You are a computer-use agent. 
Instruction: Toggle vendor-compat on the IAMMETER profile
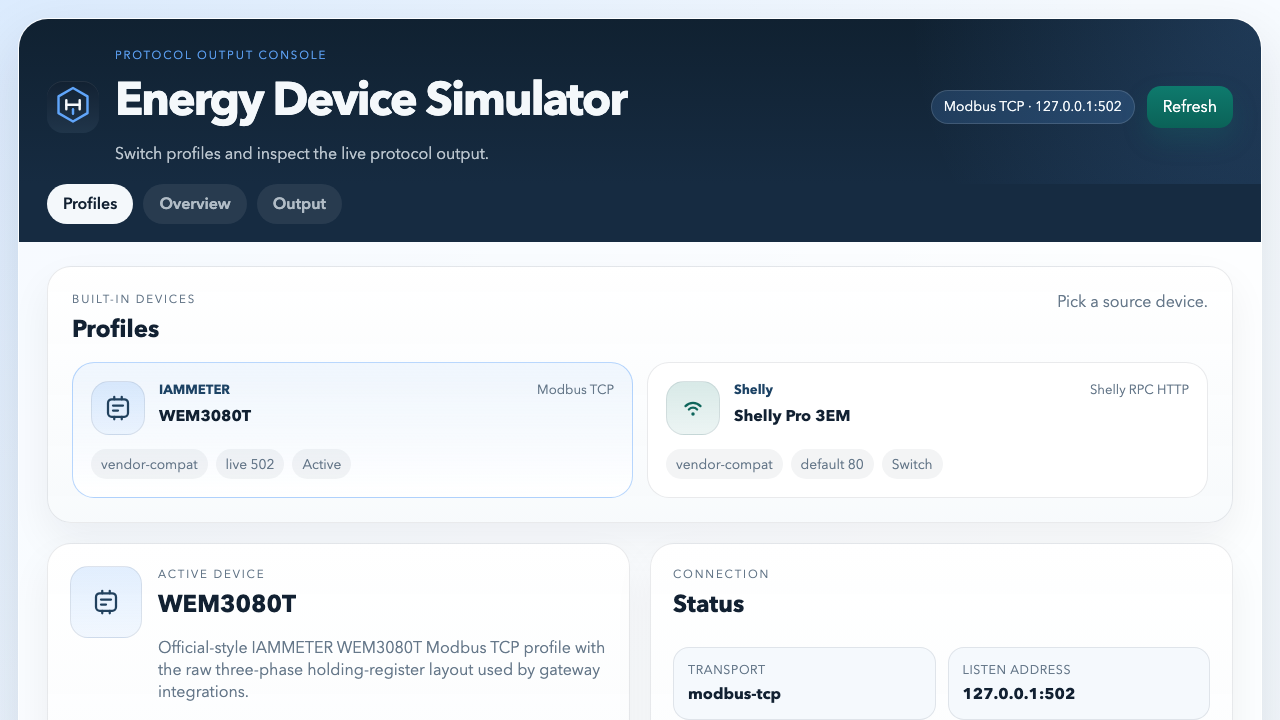pos(149,463)
